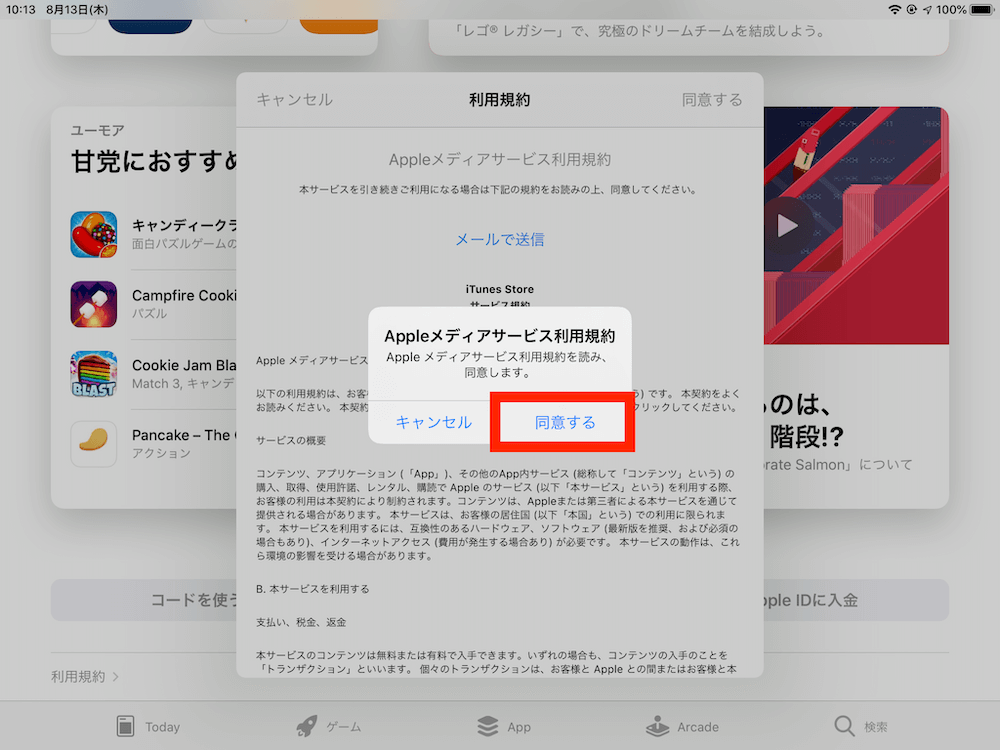The width and height of the screenshot is (1000, 750).
Task: Tap the レゴ レガシー description text
Action: (638, 31)
